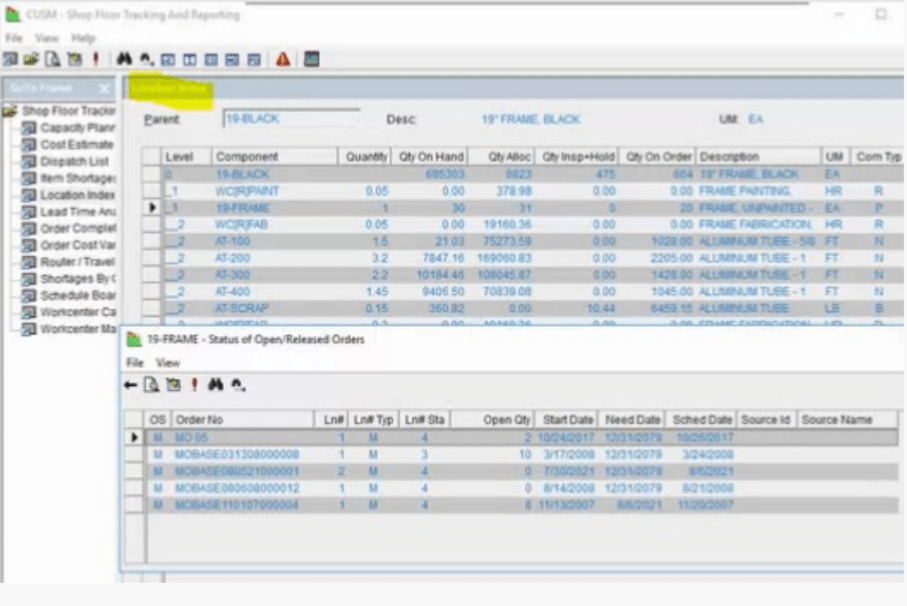This screenshot has height=606, width=907.
Task: Click the Capacity Planning tree icon
Action: point(28,128)
